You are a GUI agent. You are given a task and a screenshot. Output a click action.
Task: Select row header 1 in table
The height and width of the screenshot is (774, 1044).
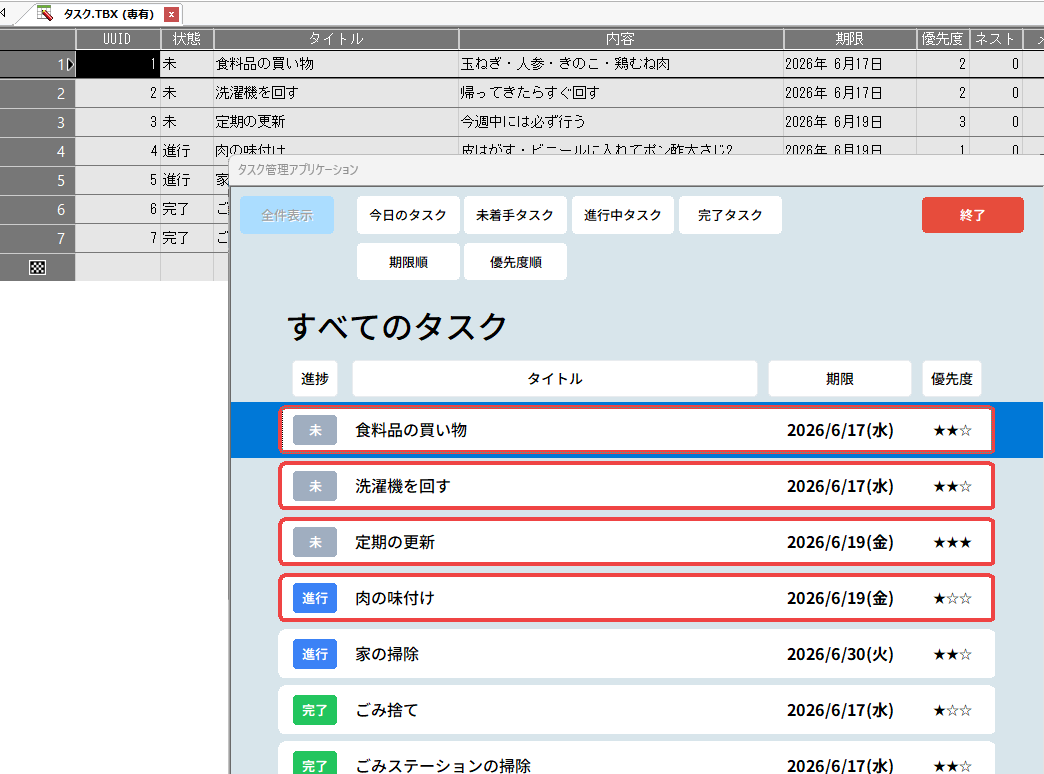tap(37, 64)
